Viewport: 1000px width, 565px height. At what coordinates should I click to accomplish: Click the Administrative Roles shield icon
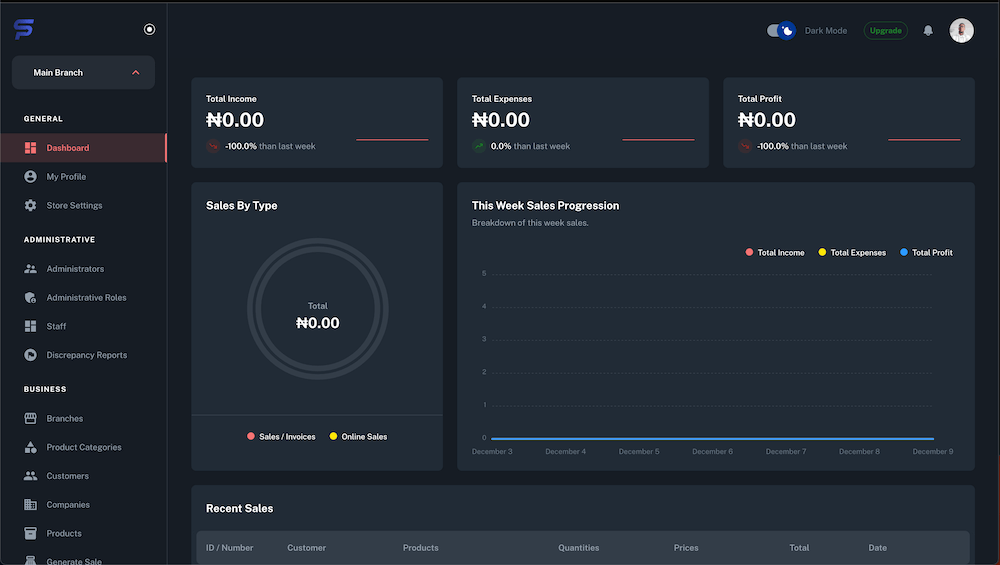(x=30, y=298)
